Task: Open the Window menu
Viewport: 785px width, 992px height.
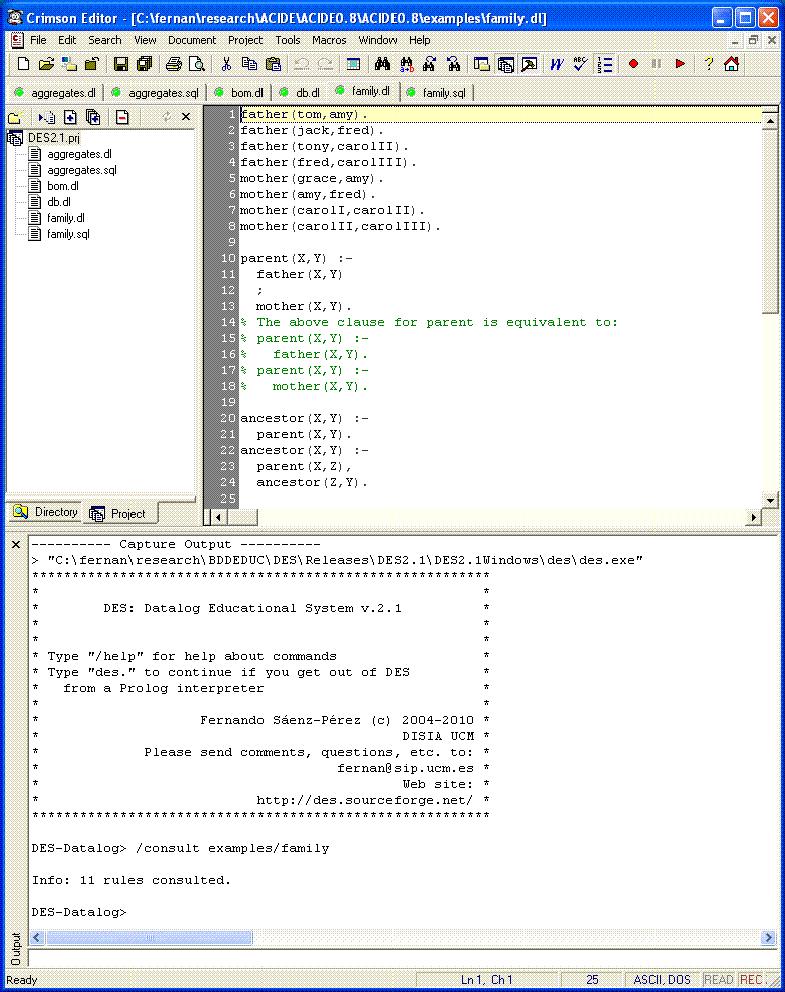Action: tap(378, 40)
